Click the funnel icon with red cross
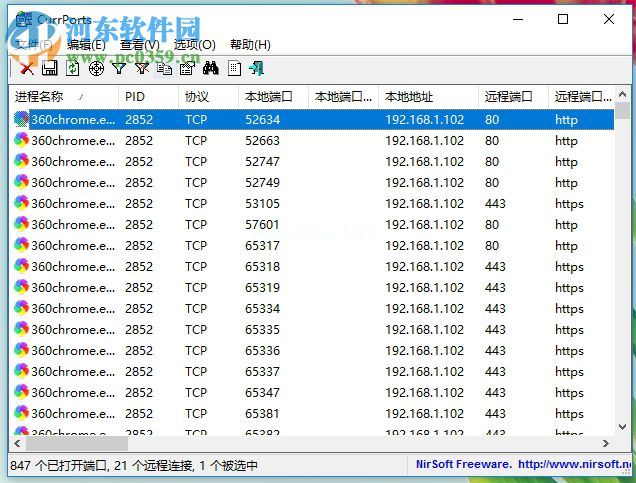The image size is (636, 483). [142, 68]
